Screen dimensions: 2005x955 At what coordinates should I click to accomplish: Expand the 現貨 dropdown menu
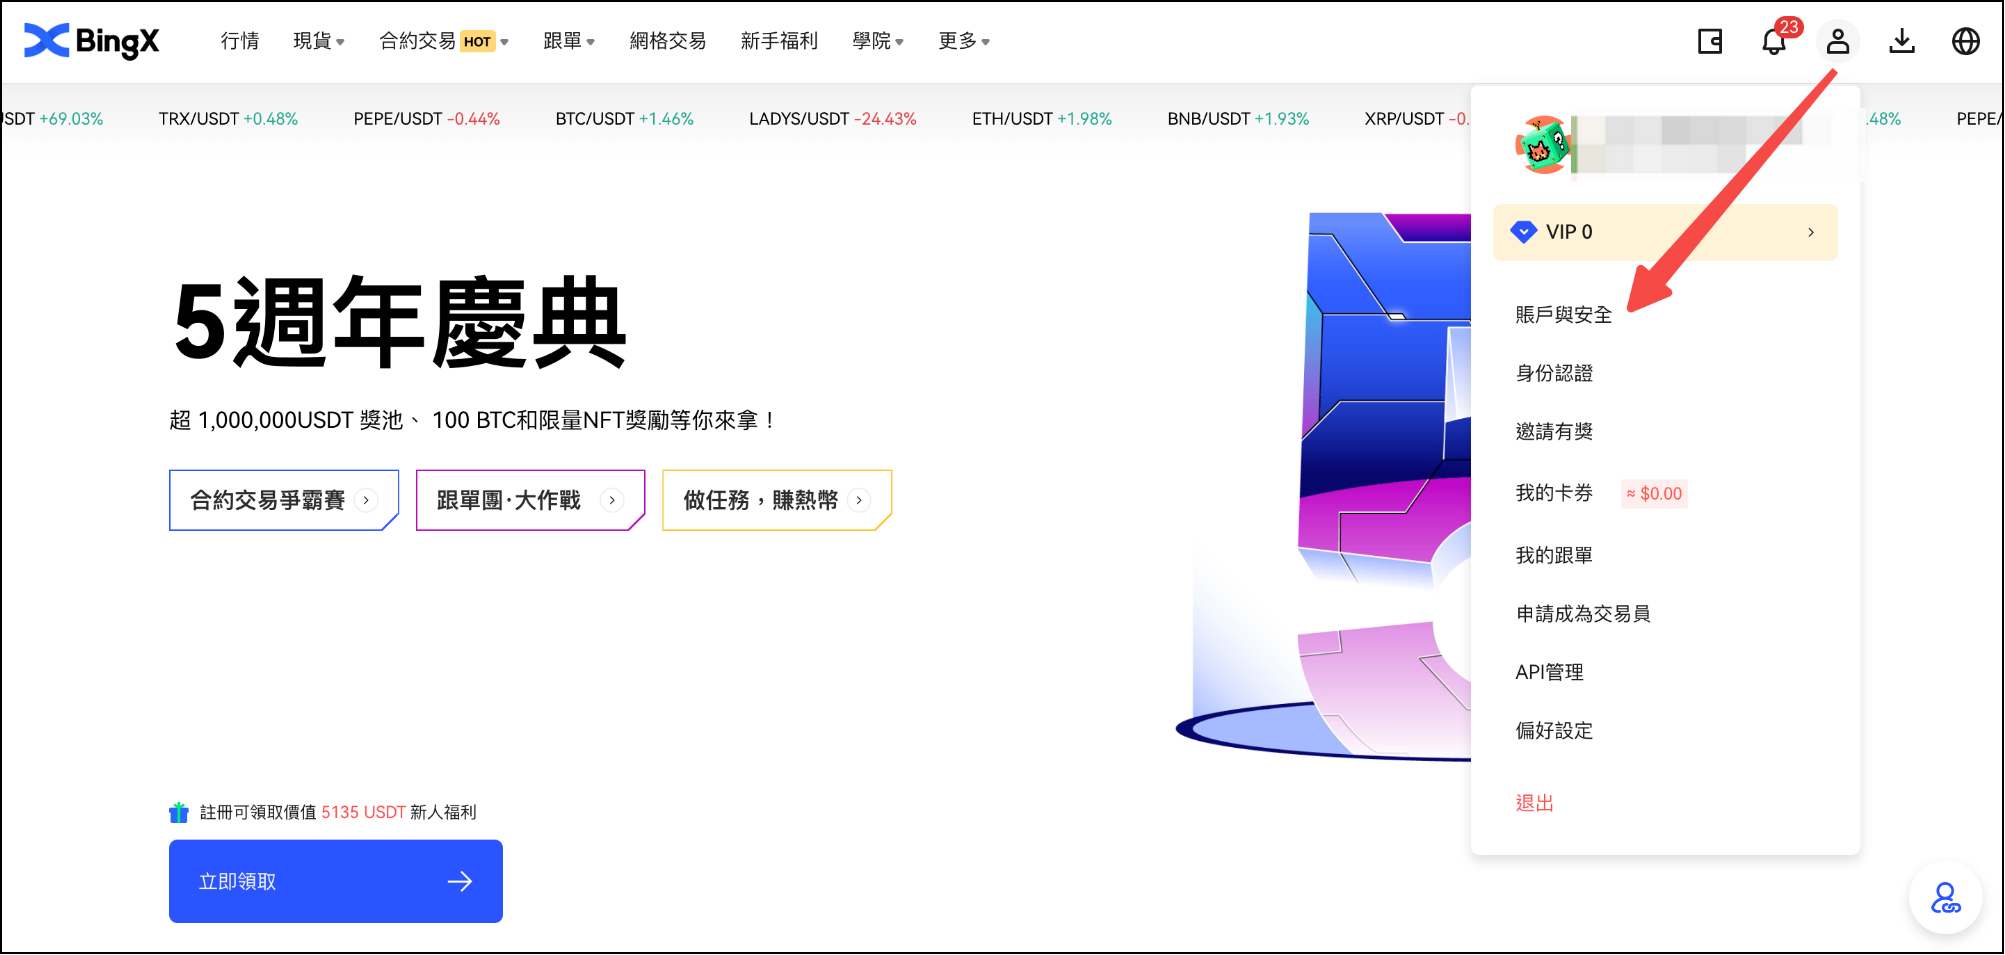318,41
